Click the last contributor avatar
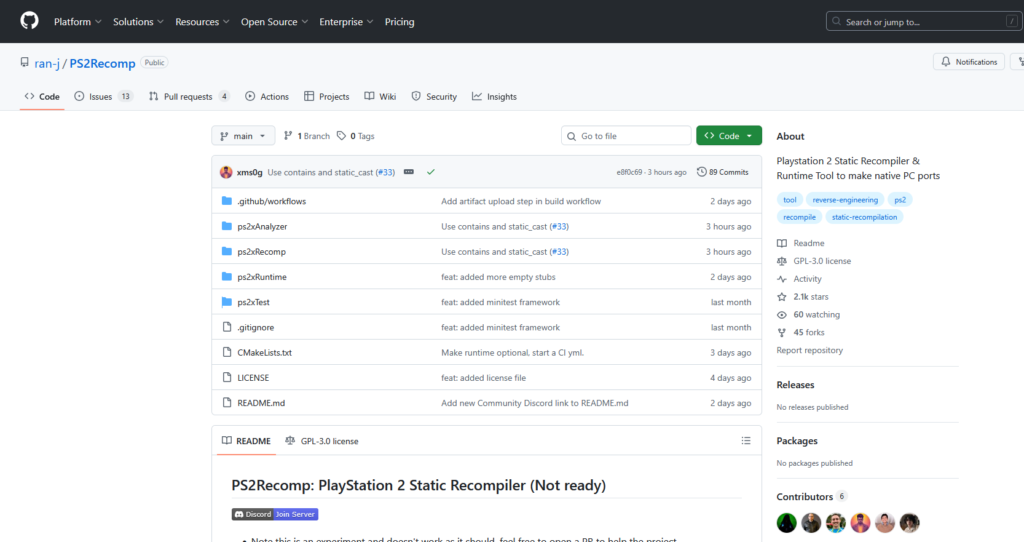Image resolution: width=1024 pixels, height=542 pixels. [910, 522]
